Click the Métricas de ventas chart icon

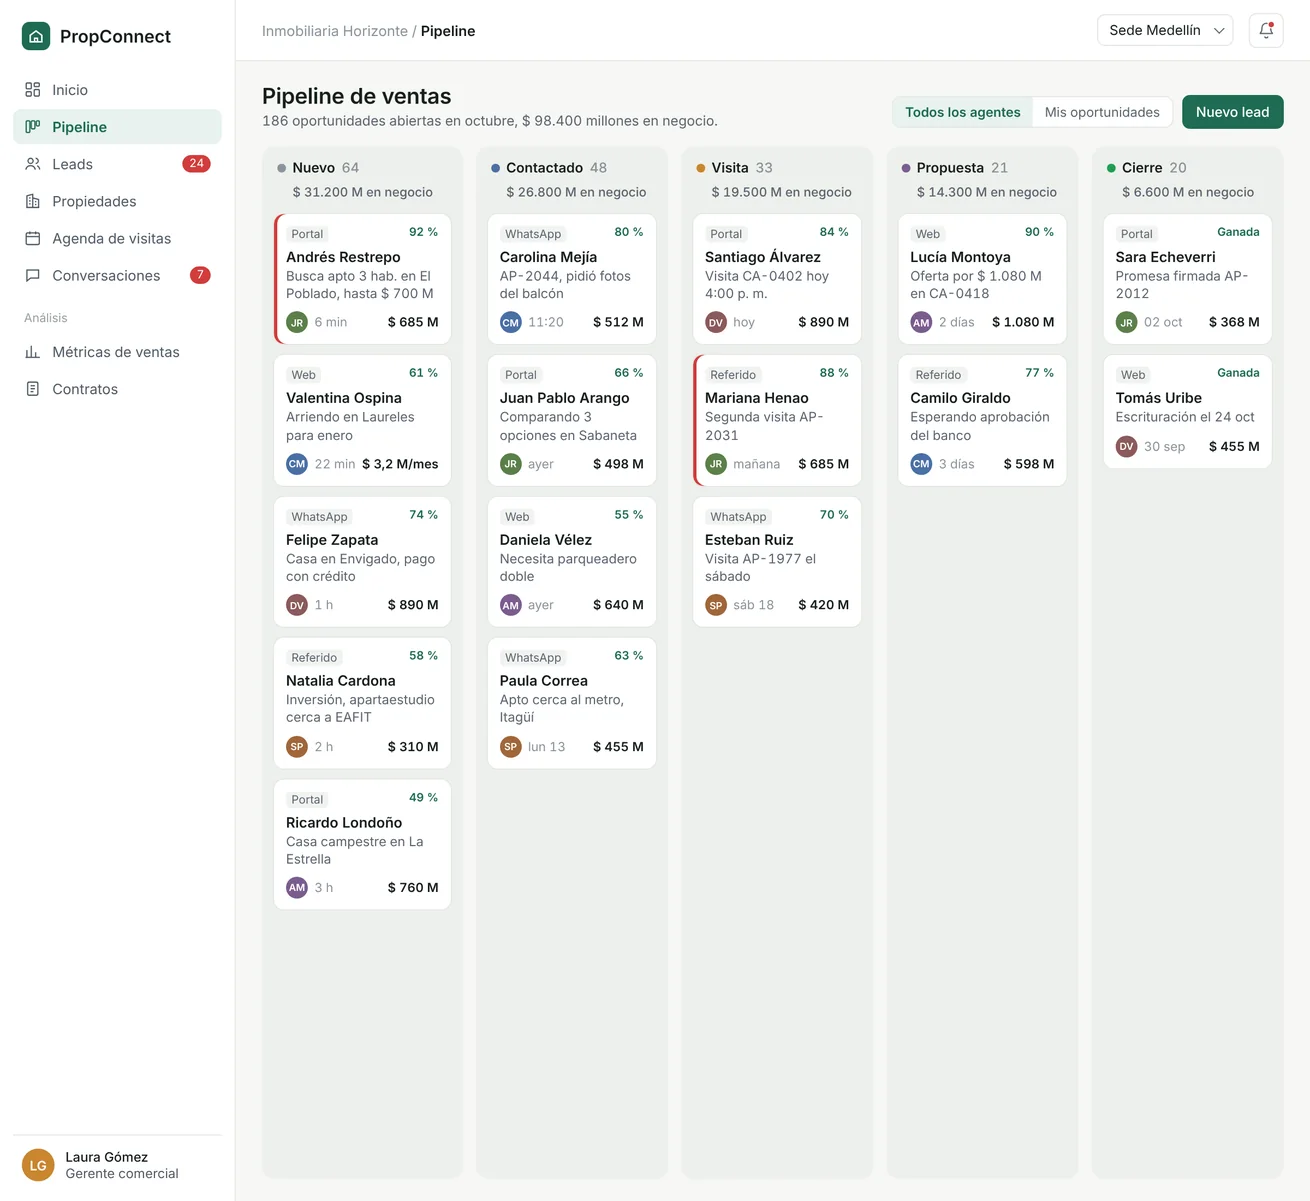pos(33,352)
